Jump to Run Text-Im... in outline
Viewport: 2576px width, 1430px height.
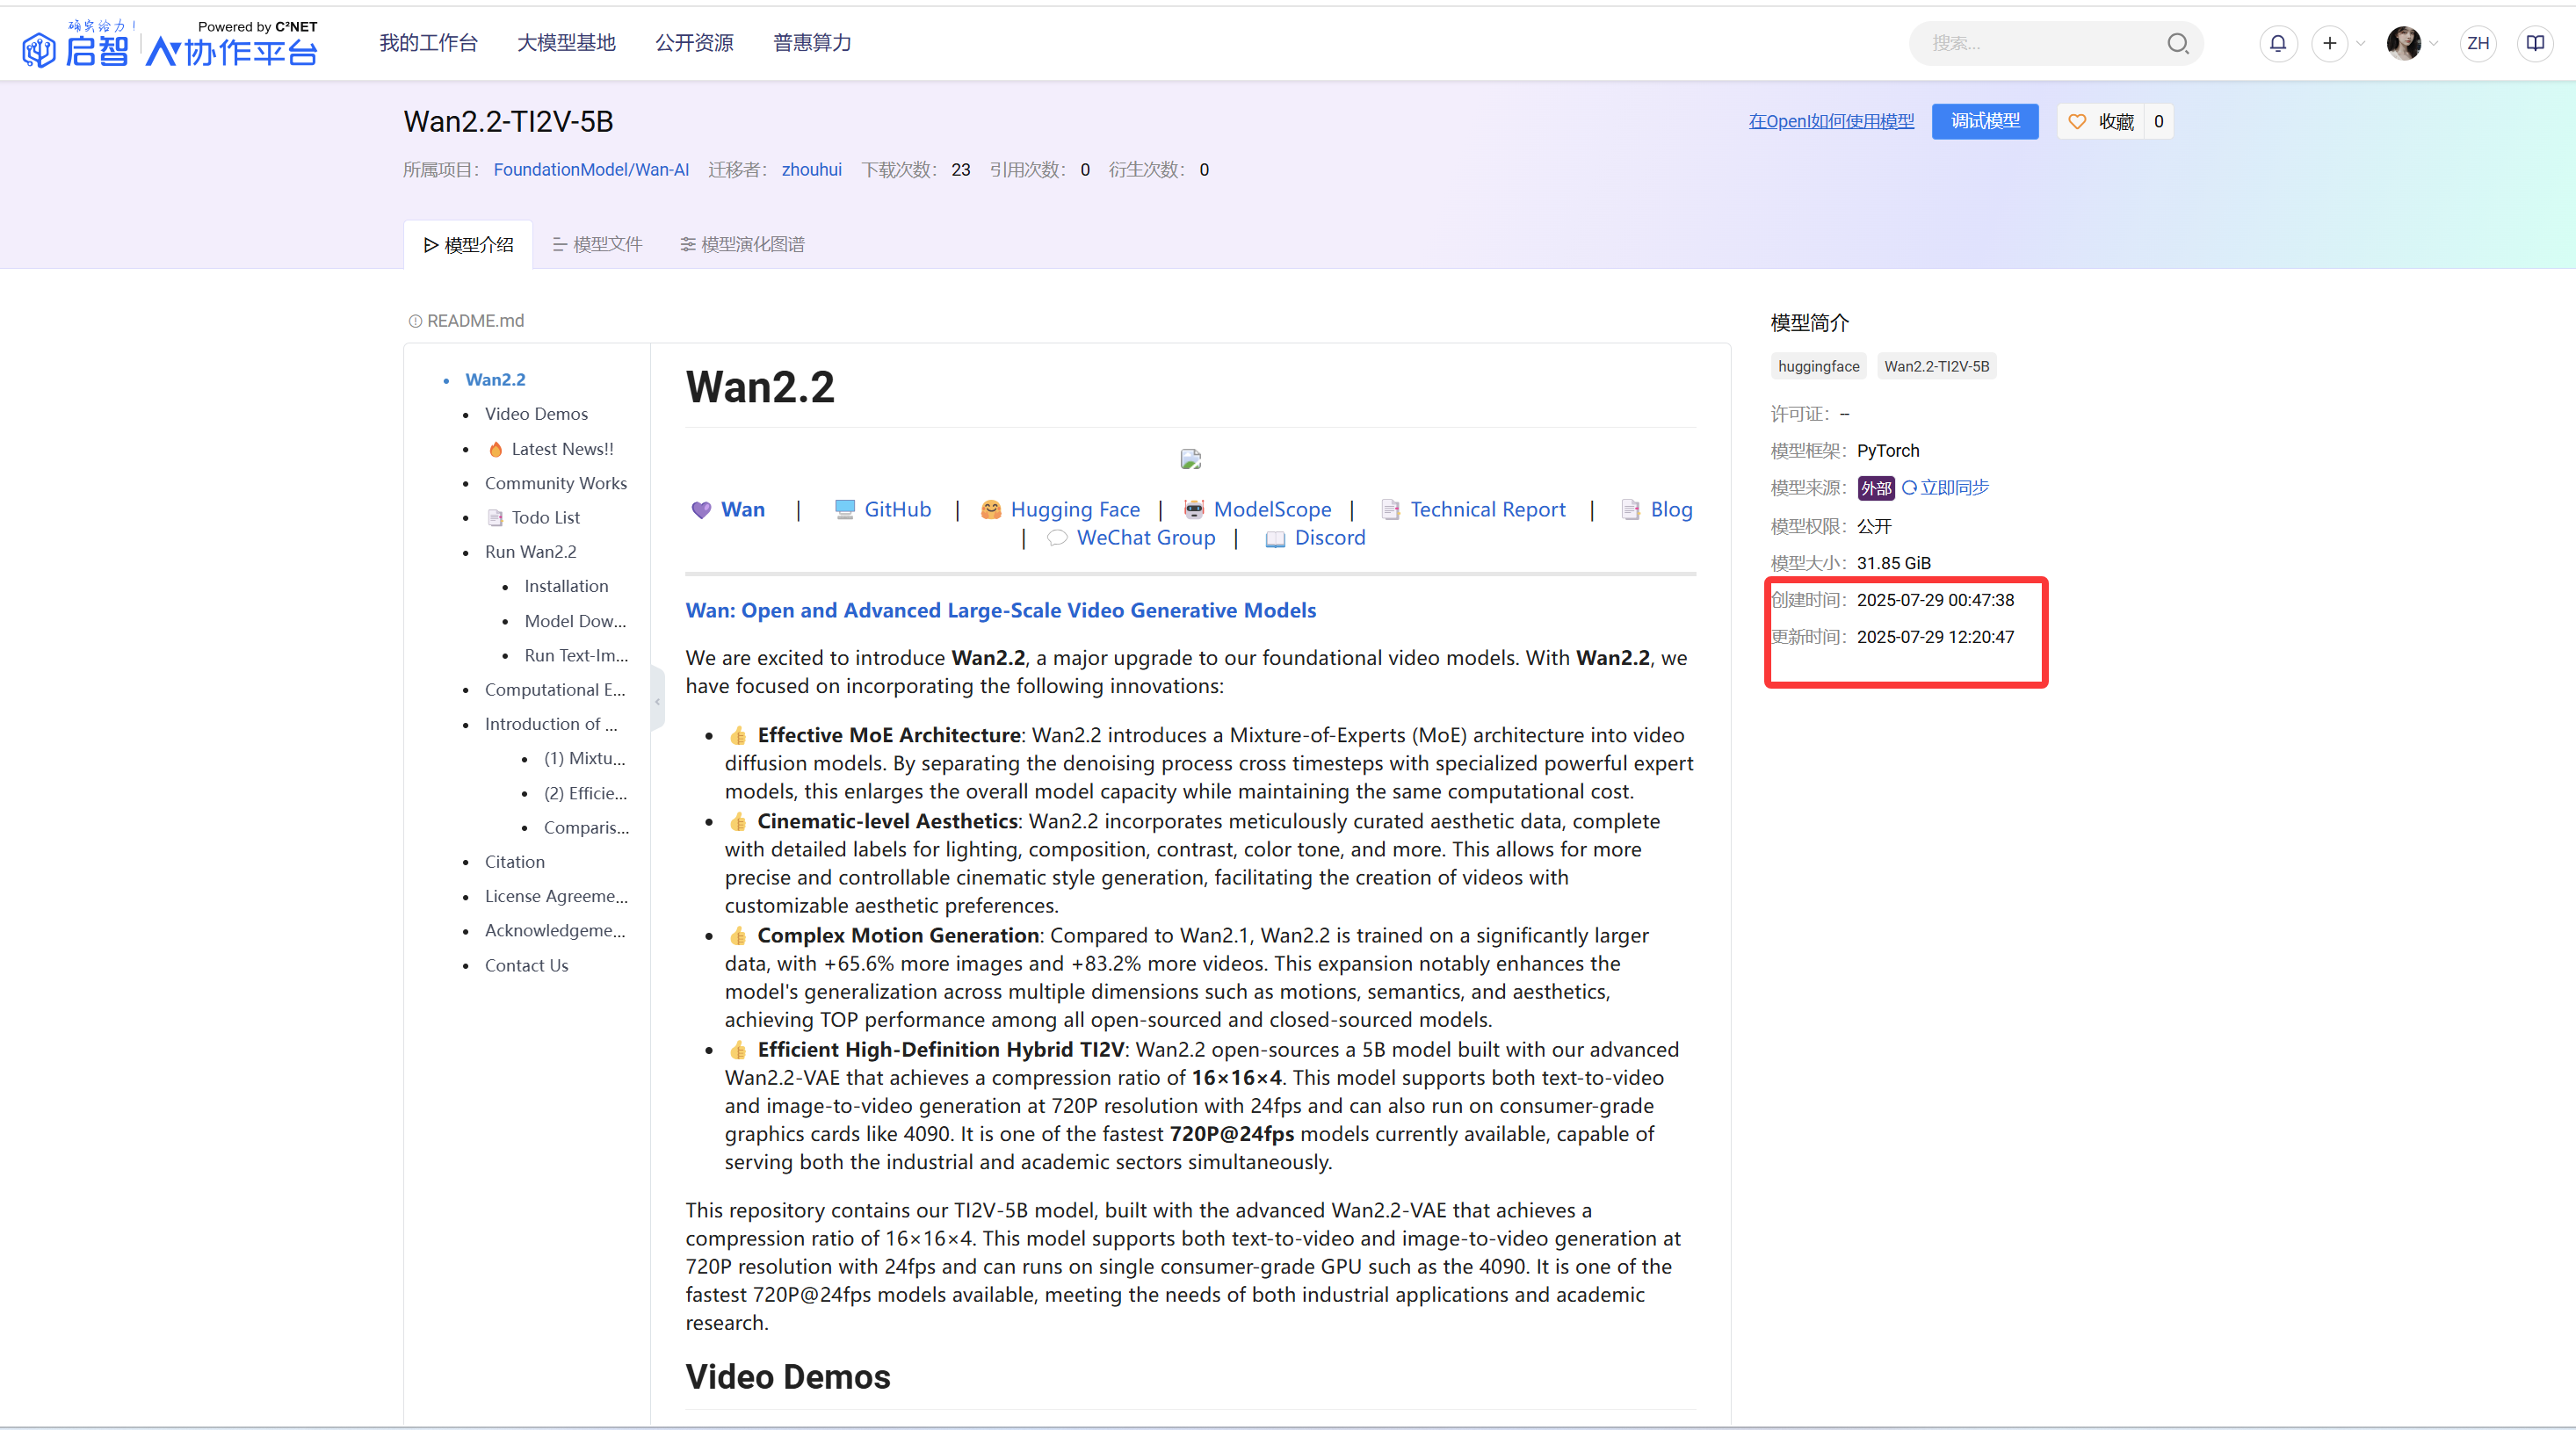click(576, 655)
